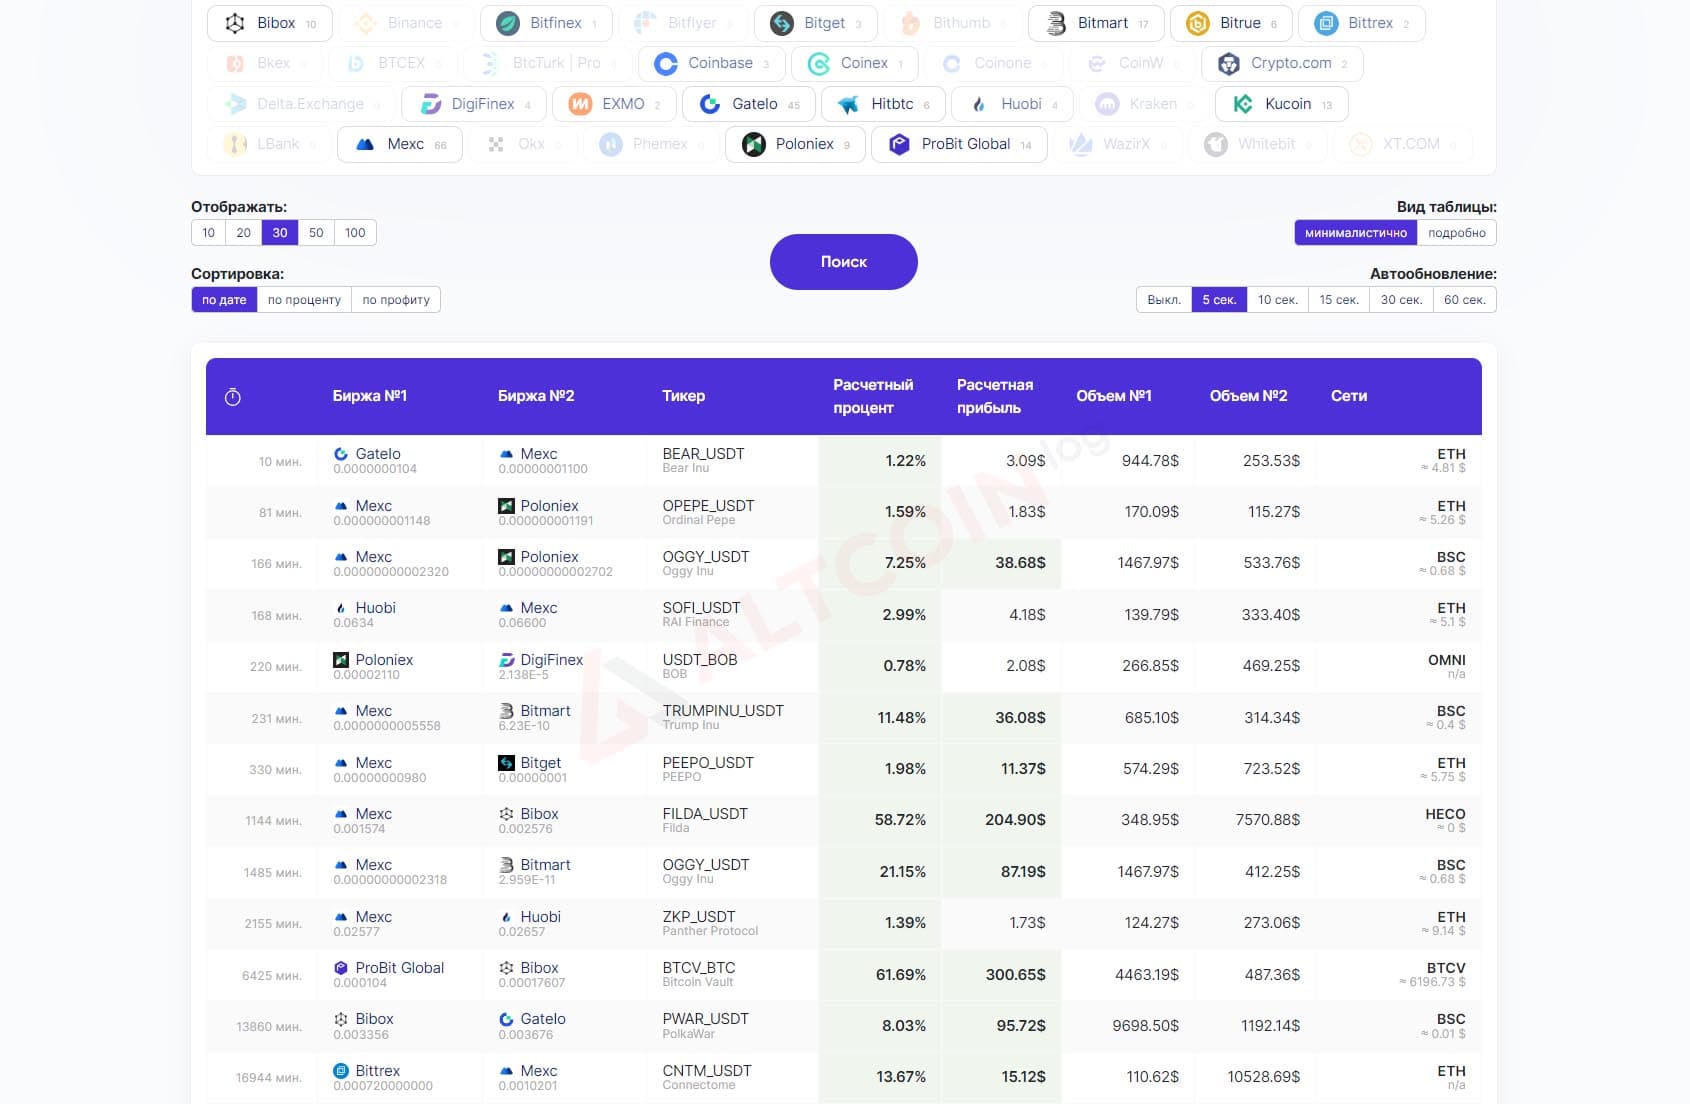Toggle the Huobi exchange filter chip
Image resolution: width=1690 pixels, height=1104 pixels.
pos(1012,104)
